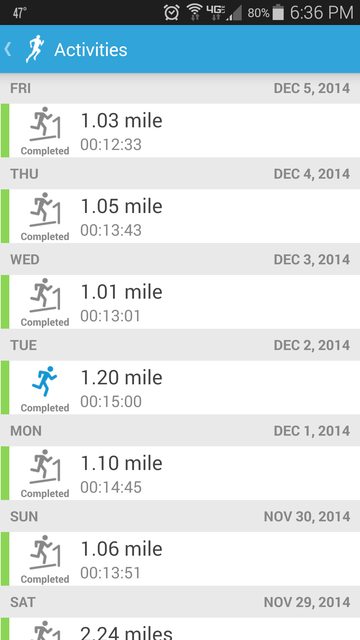Open the 1.06 mile activity entry
The width and height of the screenshot is (360, 640).
click(x=180, y=559)
